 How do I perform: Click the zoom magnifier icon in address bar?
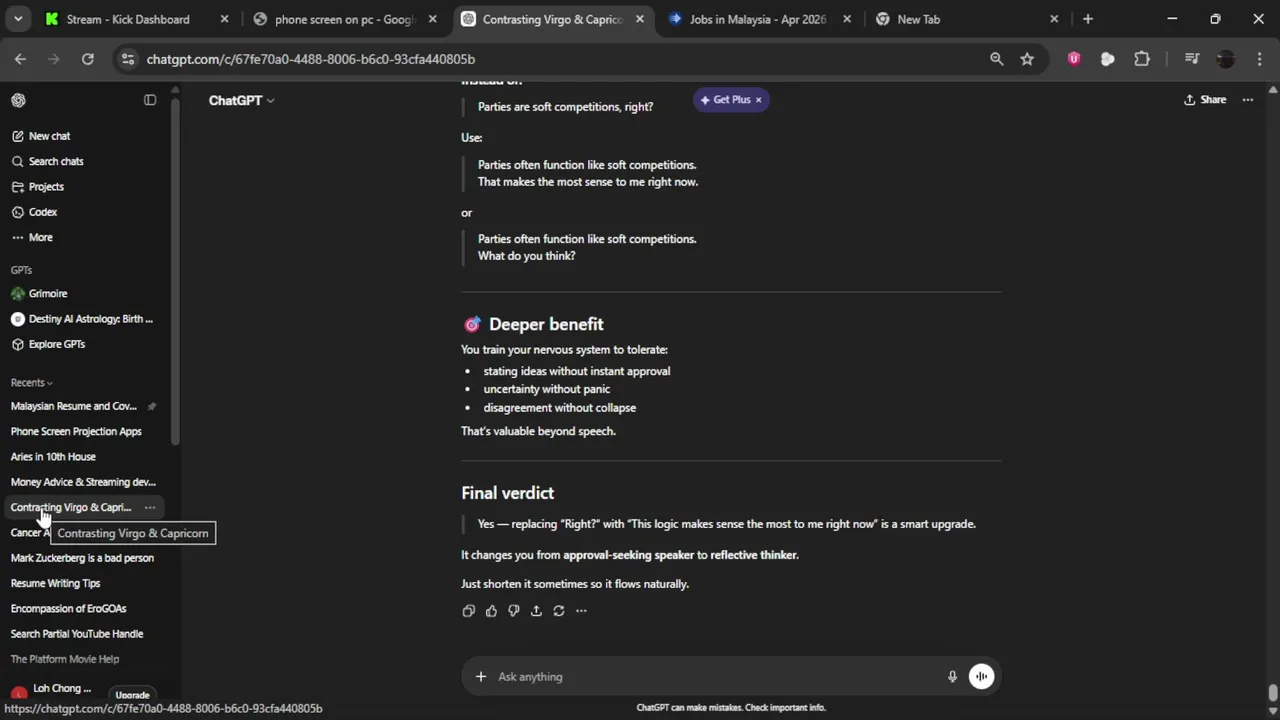pyautogui.click(x=996, y=59)
